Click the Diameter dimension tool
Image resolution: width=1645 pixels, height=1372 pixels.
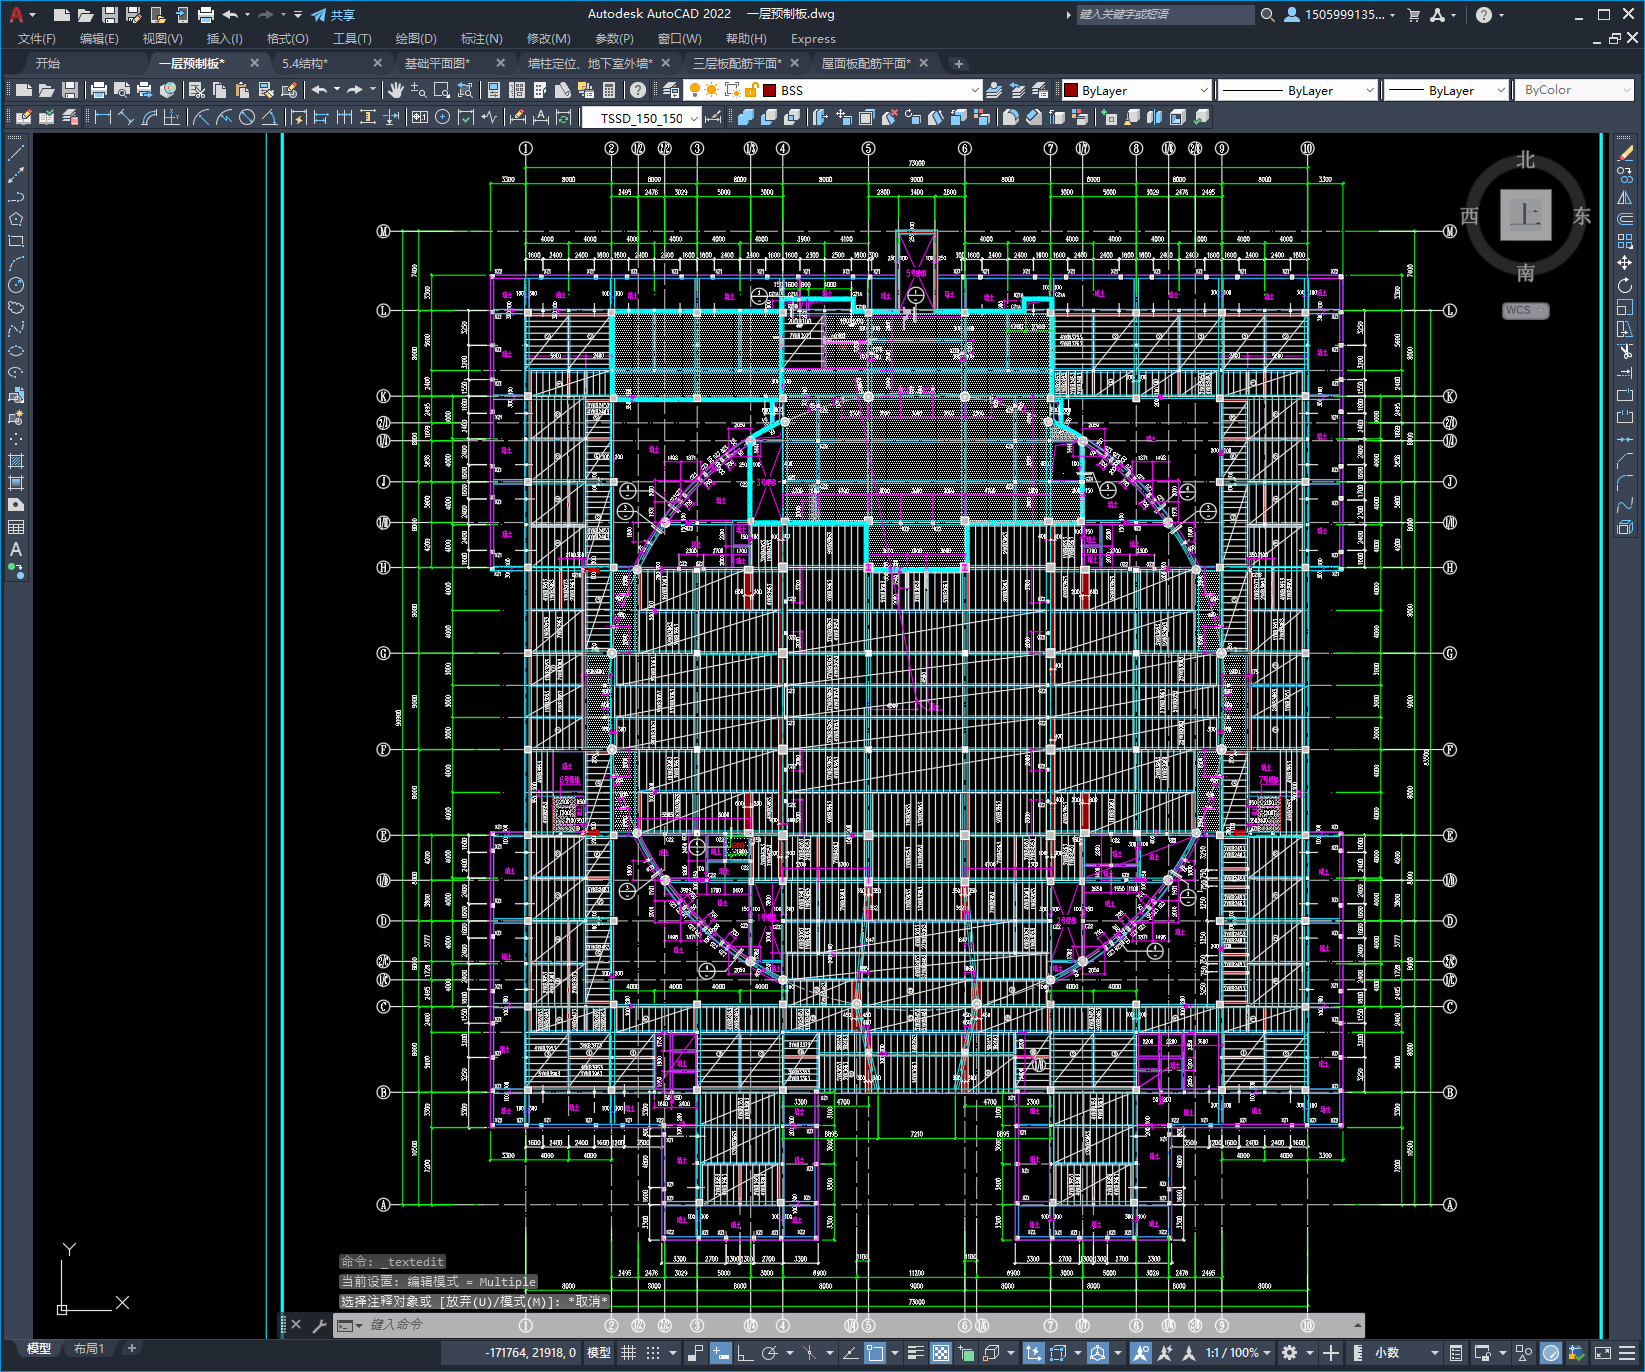click(247, 117)
